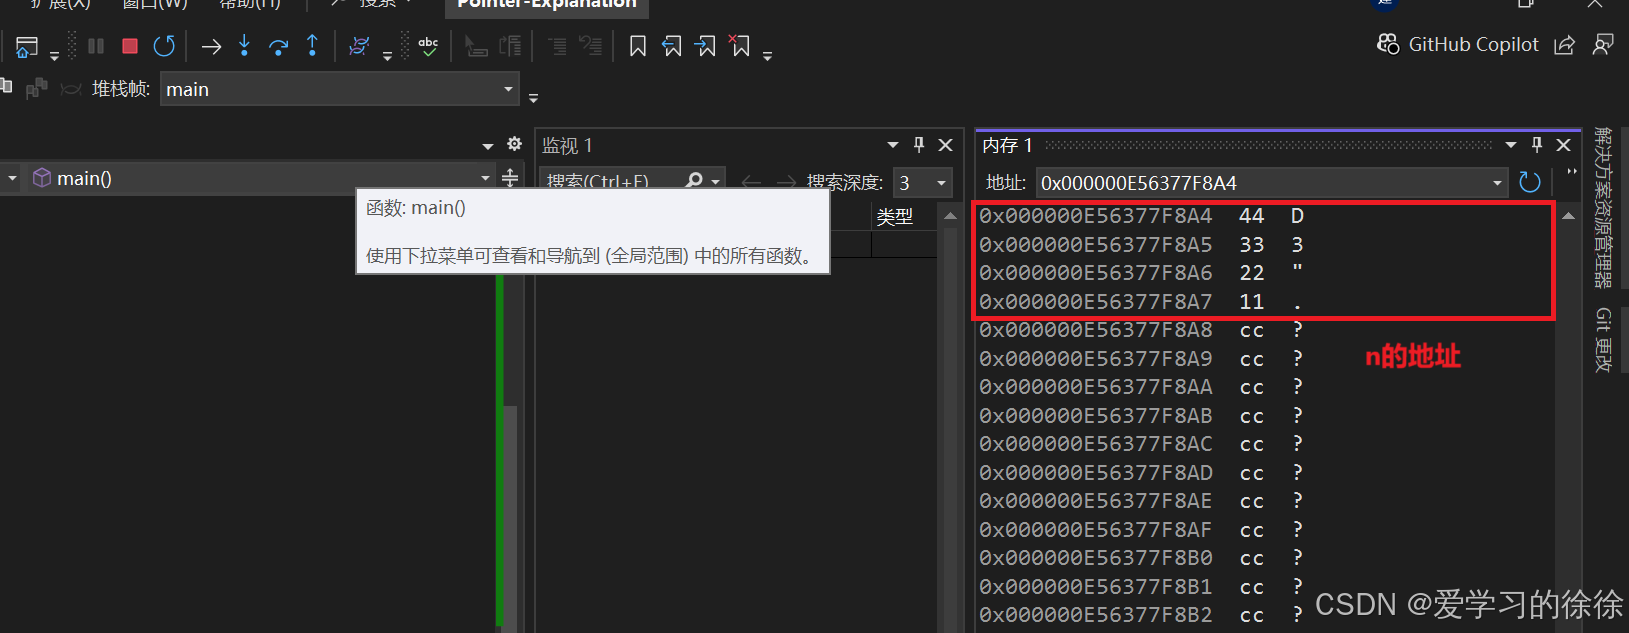Image resolution: width=1629 pixels, height=633 pixels.
Task: Click the Step Into icon
Action: pos(245,46)
